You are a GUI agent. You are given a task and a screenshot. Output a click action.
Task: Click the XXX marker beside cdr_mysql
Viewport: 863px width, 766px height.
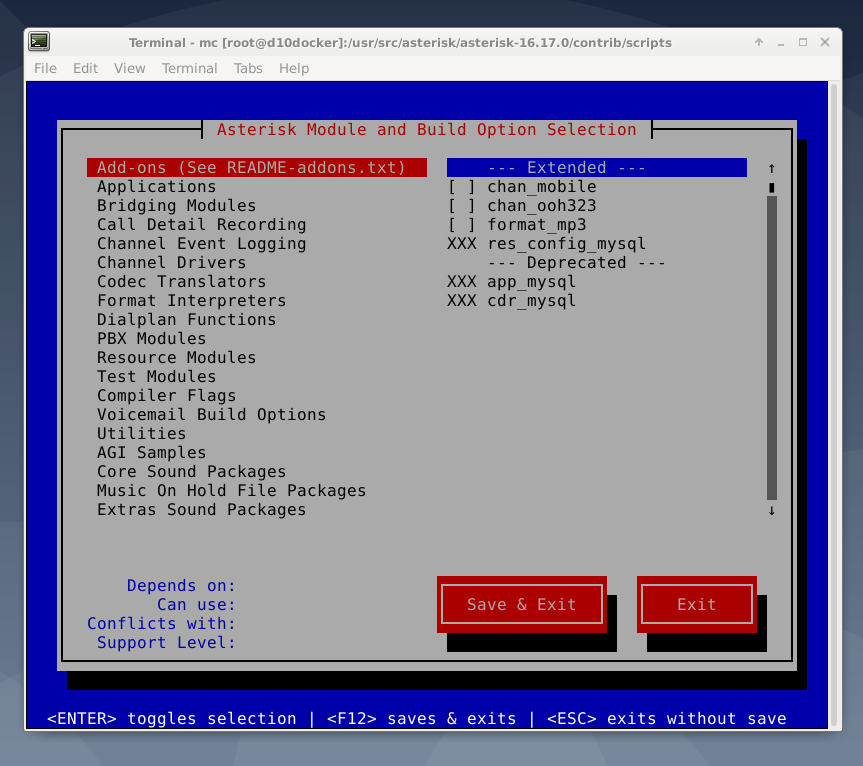click(461, 301)
